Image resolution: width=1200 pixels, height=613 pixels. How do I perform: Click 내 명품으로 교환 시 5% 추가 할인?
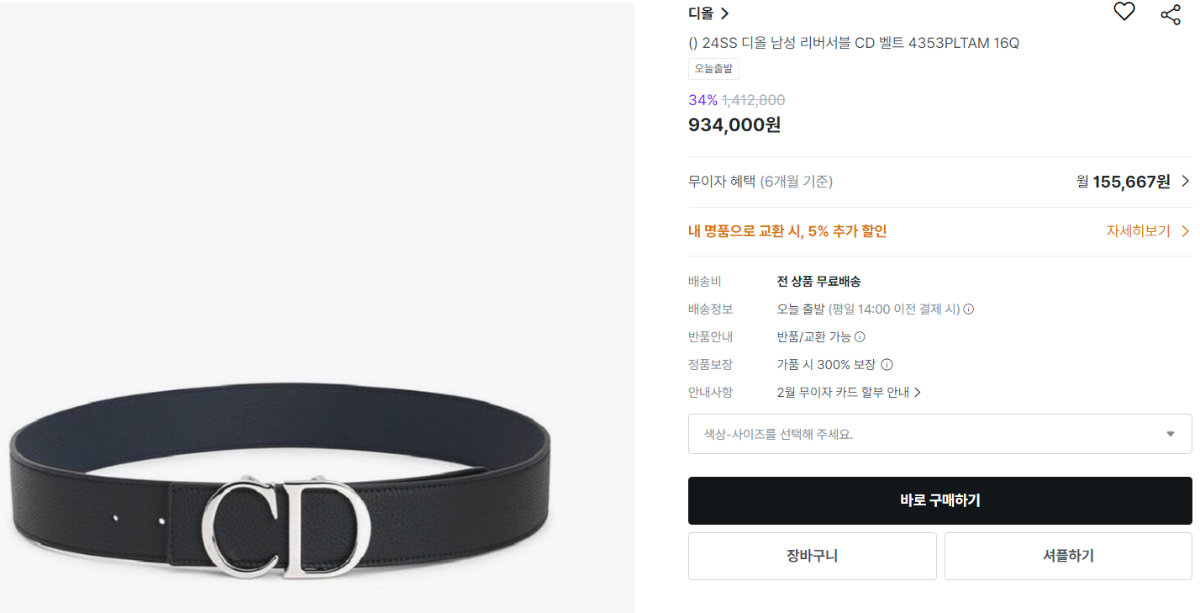[x=787, y=231]
